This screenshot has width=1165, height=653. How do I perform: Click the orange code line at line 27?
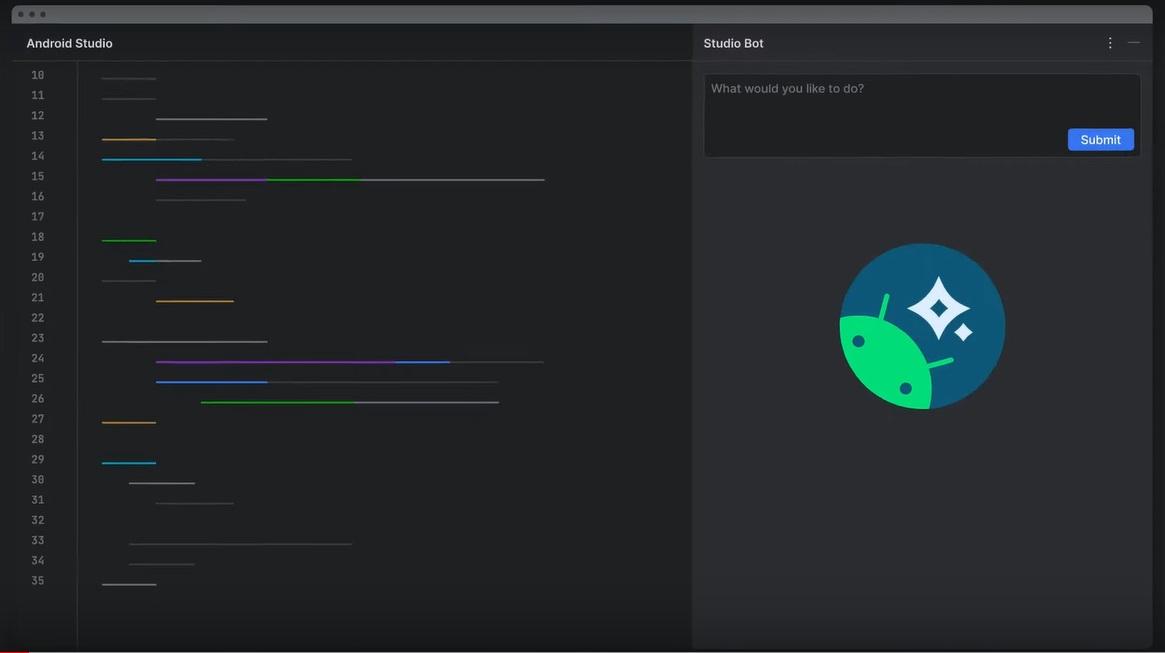pyautogui.click(x=128, y=420)
